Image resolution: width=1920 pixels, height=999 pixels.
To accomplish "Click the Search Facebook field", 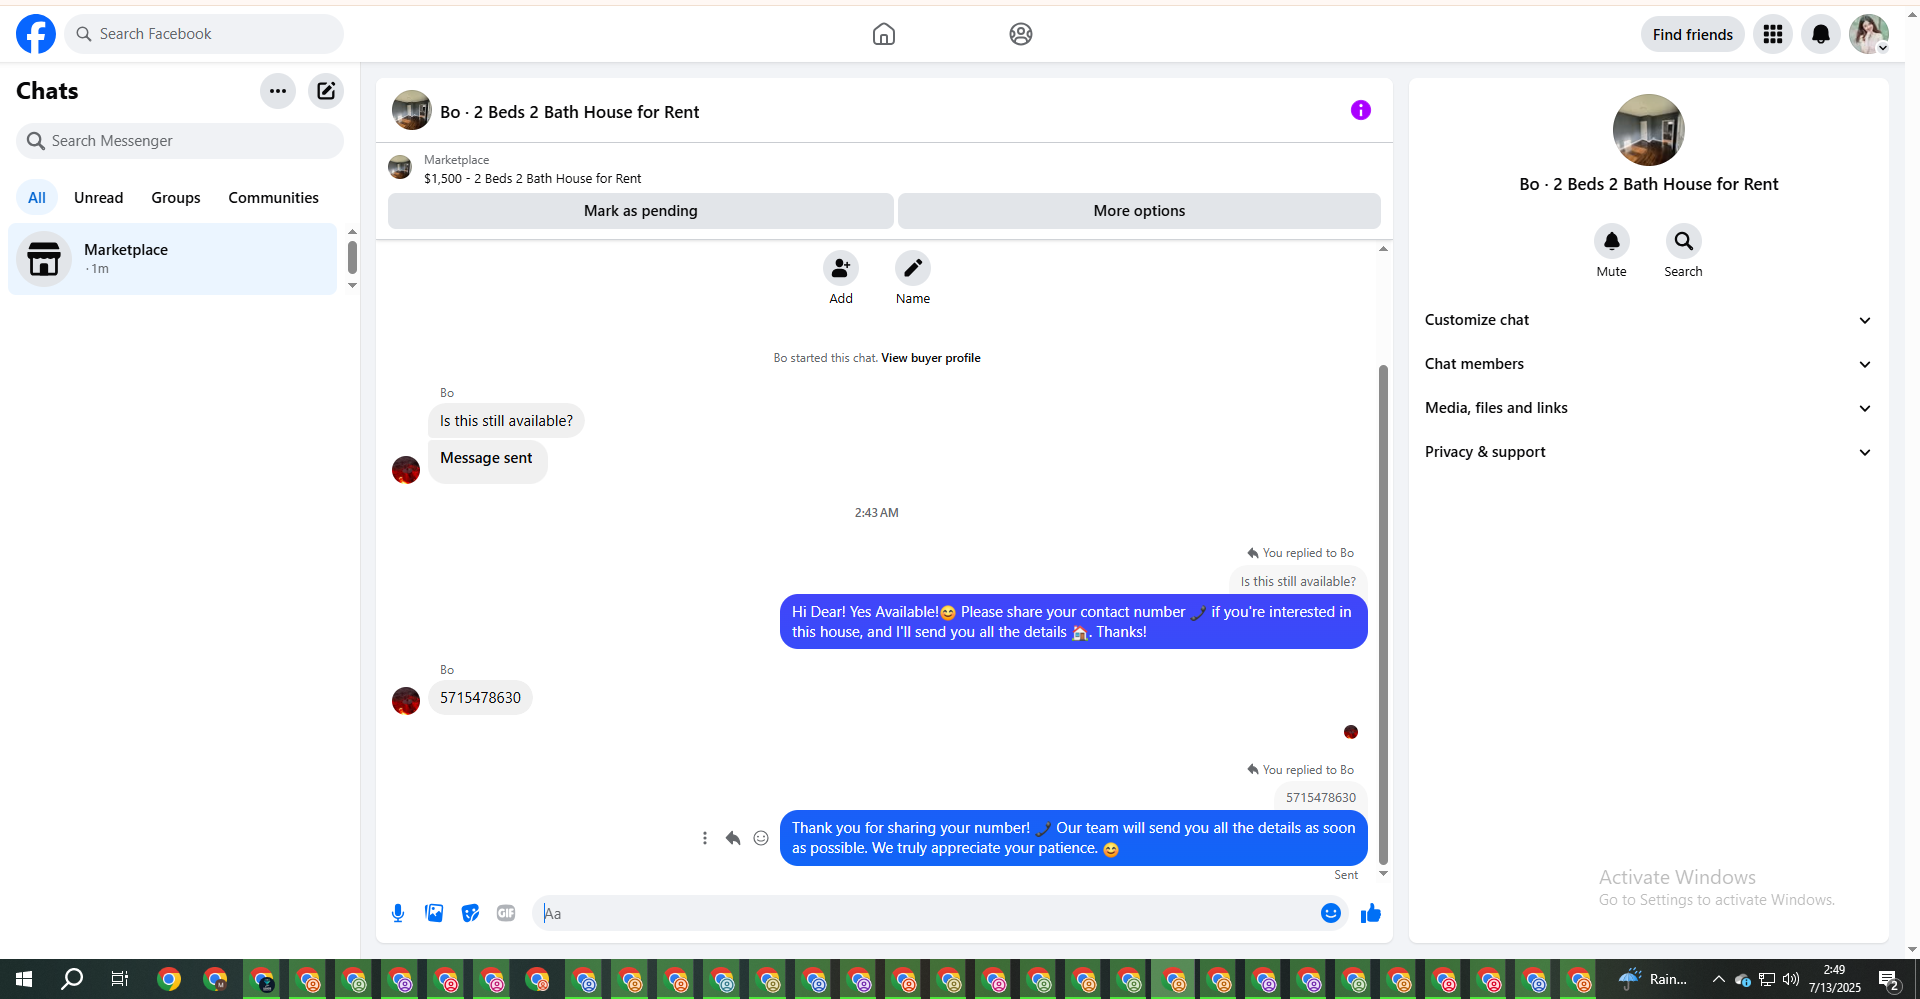I will [x=204, y=34].
